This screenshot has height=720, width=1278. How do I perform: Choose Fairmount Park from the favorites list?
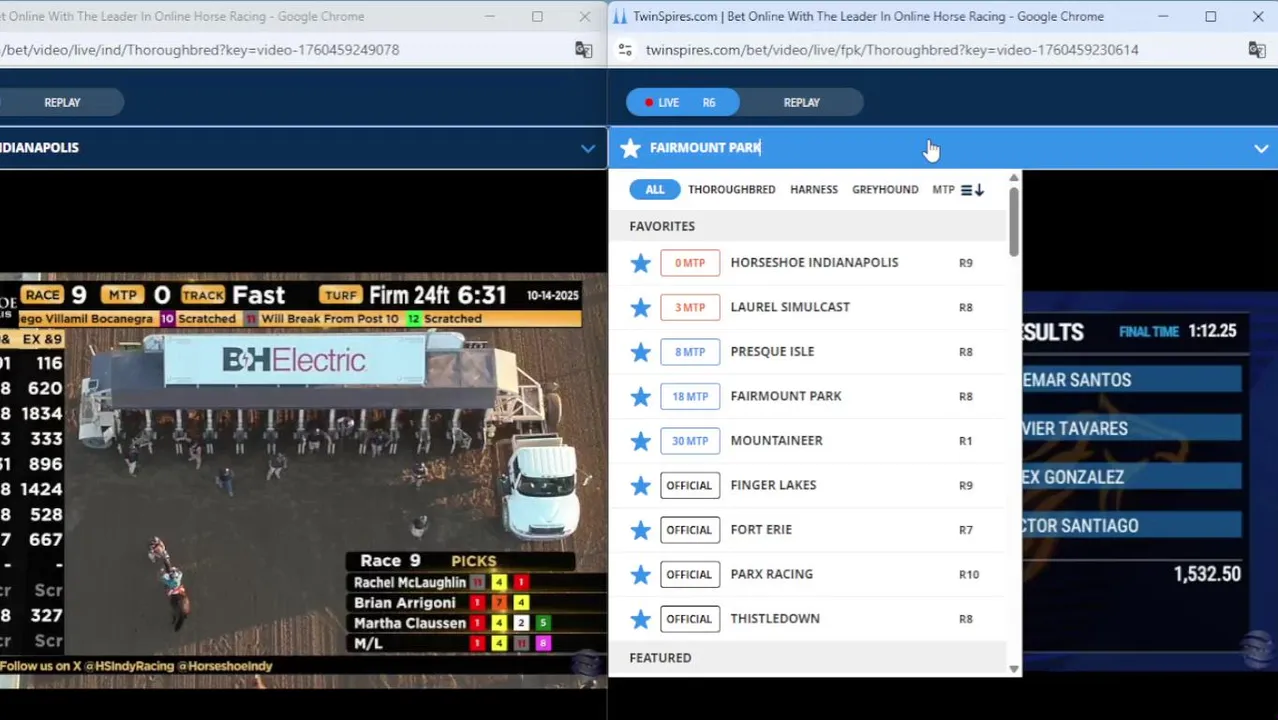pyautogui.click(x=786, y=396)
